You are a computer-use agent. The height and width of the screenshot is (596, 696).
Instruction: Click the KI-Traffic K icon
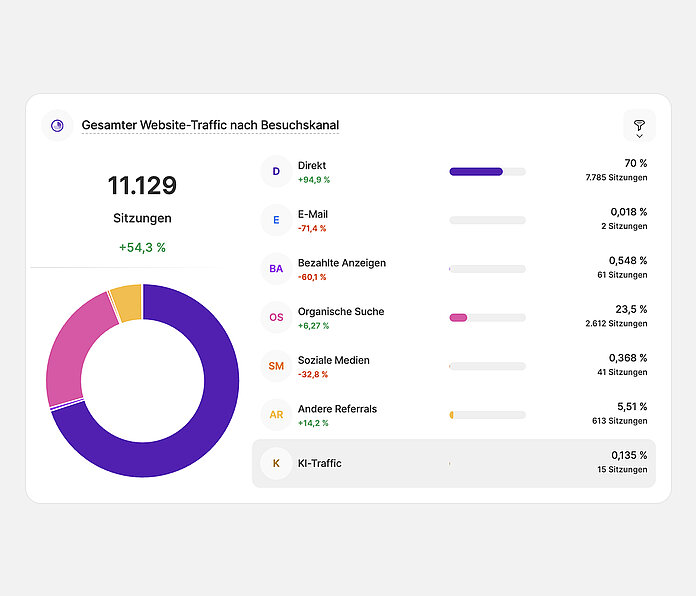pos(276,463)
